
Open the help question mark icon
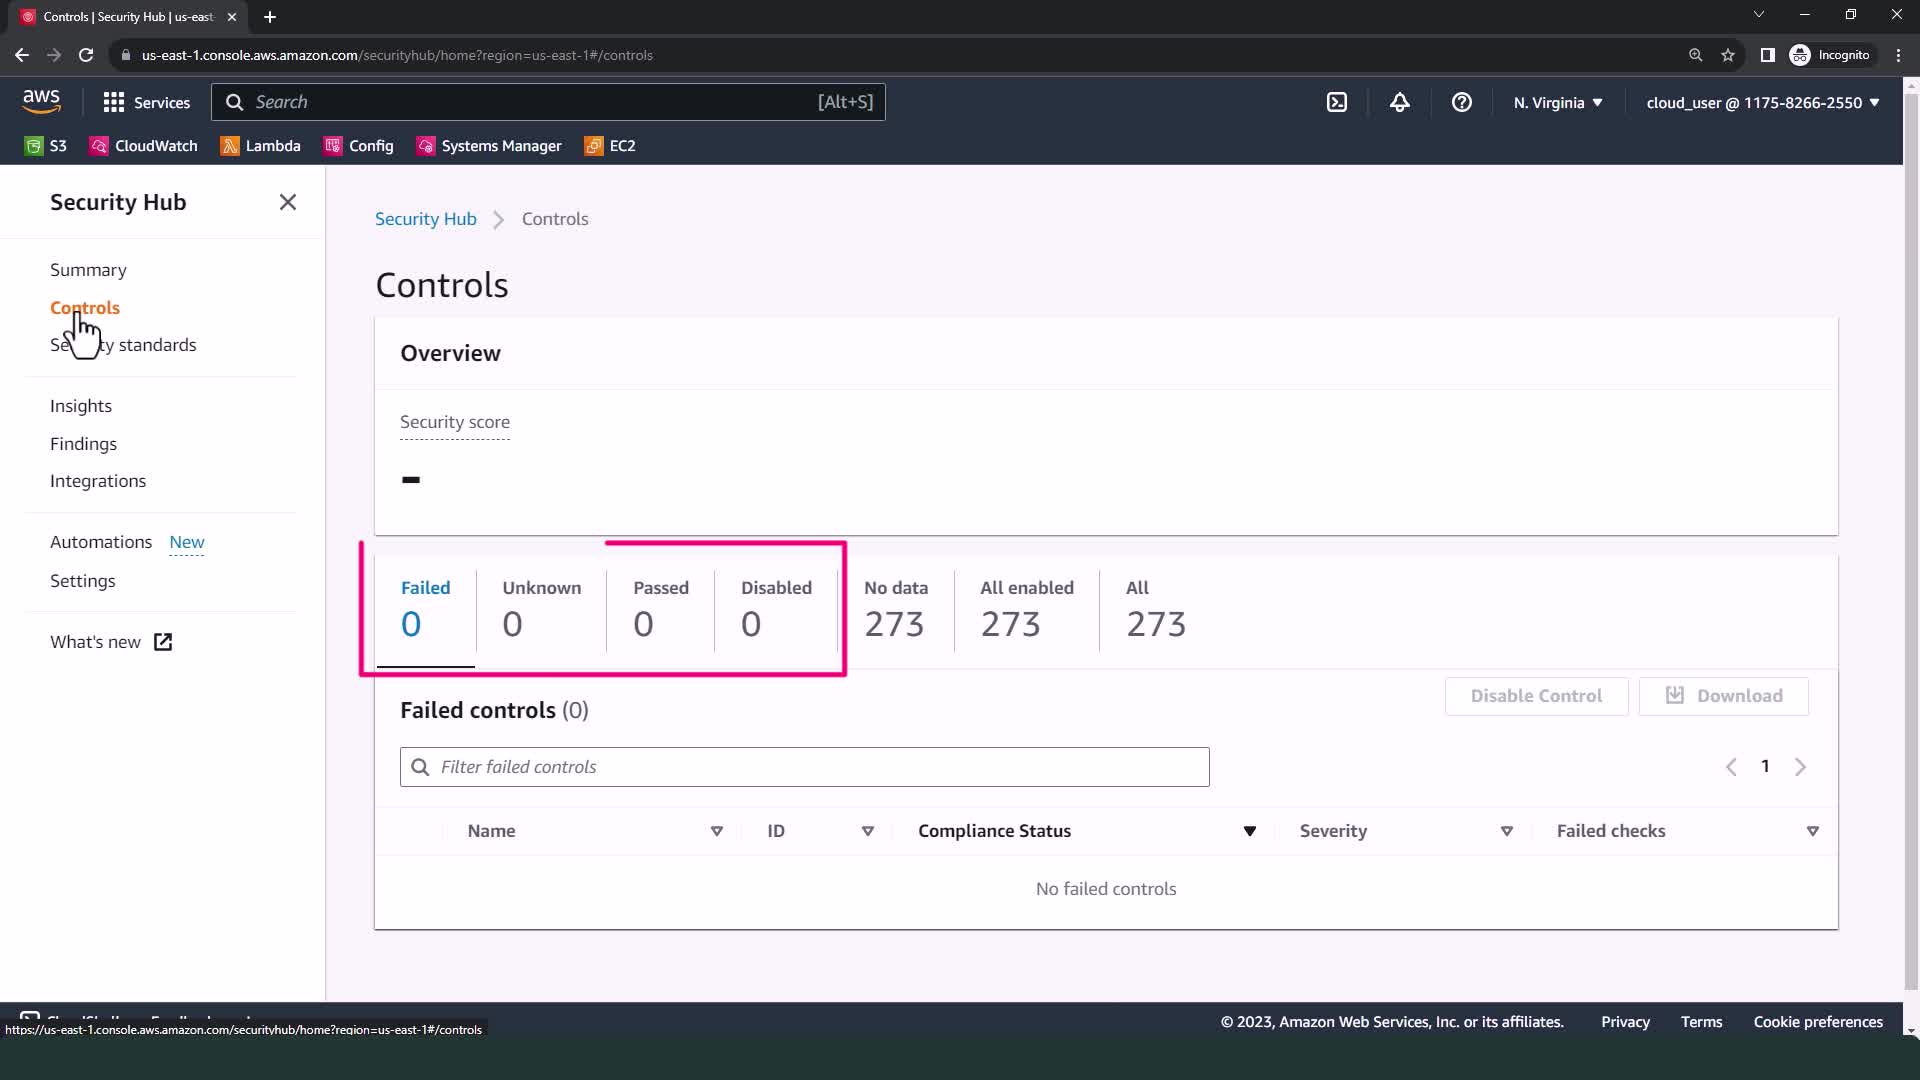point(1461,102)
